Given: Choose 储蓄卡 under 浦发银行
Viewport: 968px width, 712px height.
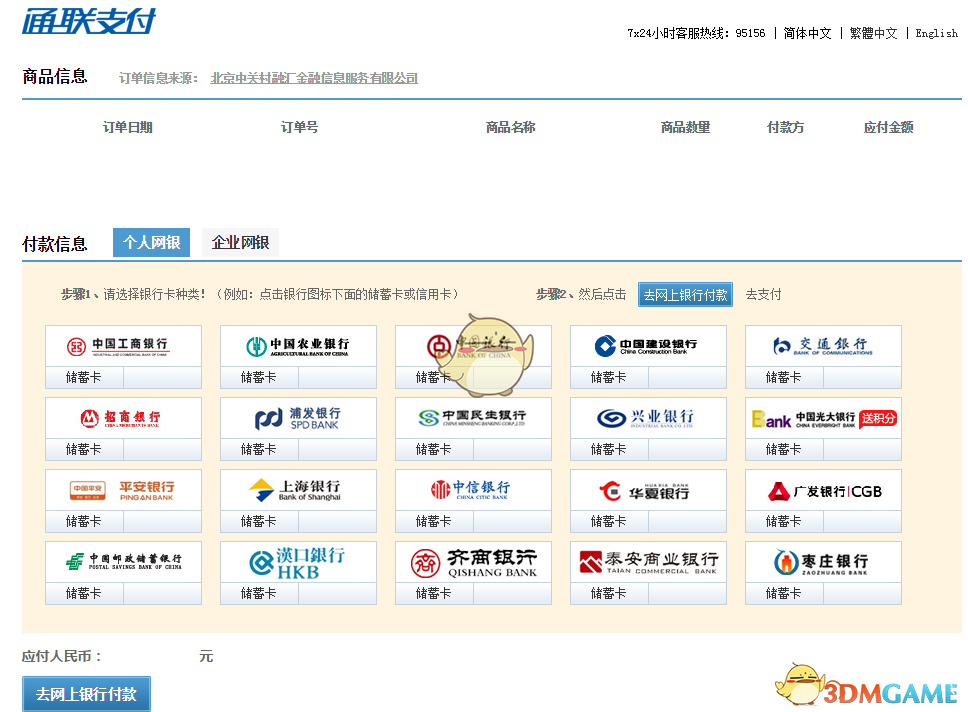Looking at the screenshot, I should click(x=259, y=450).
